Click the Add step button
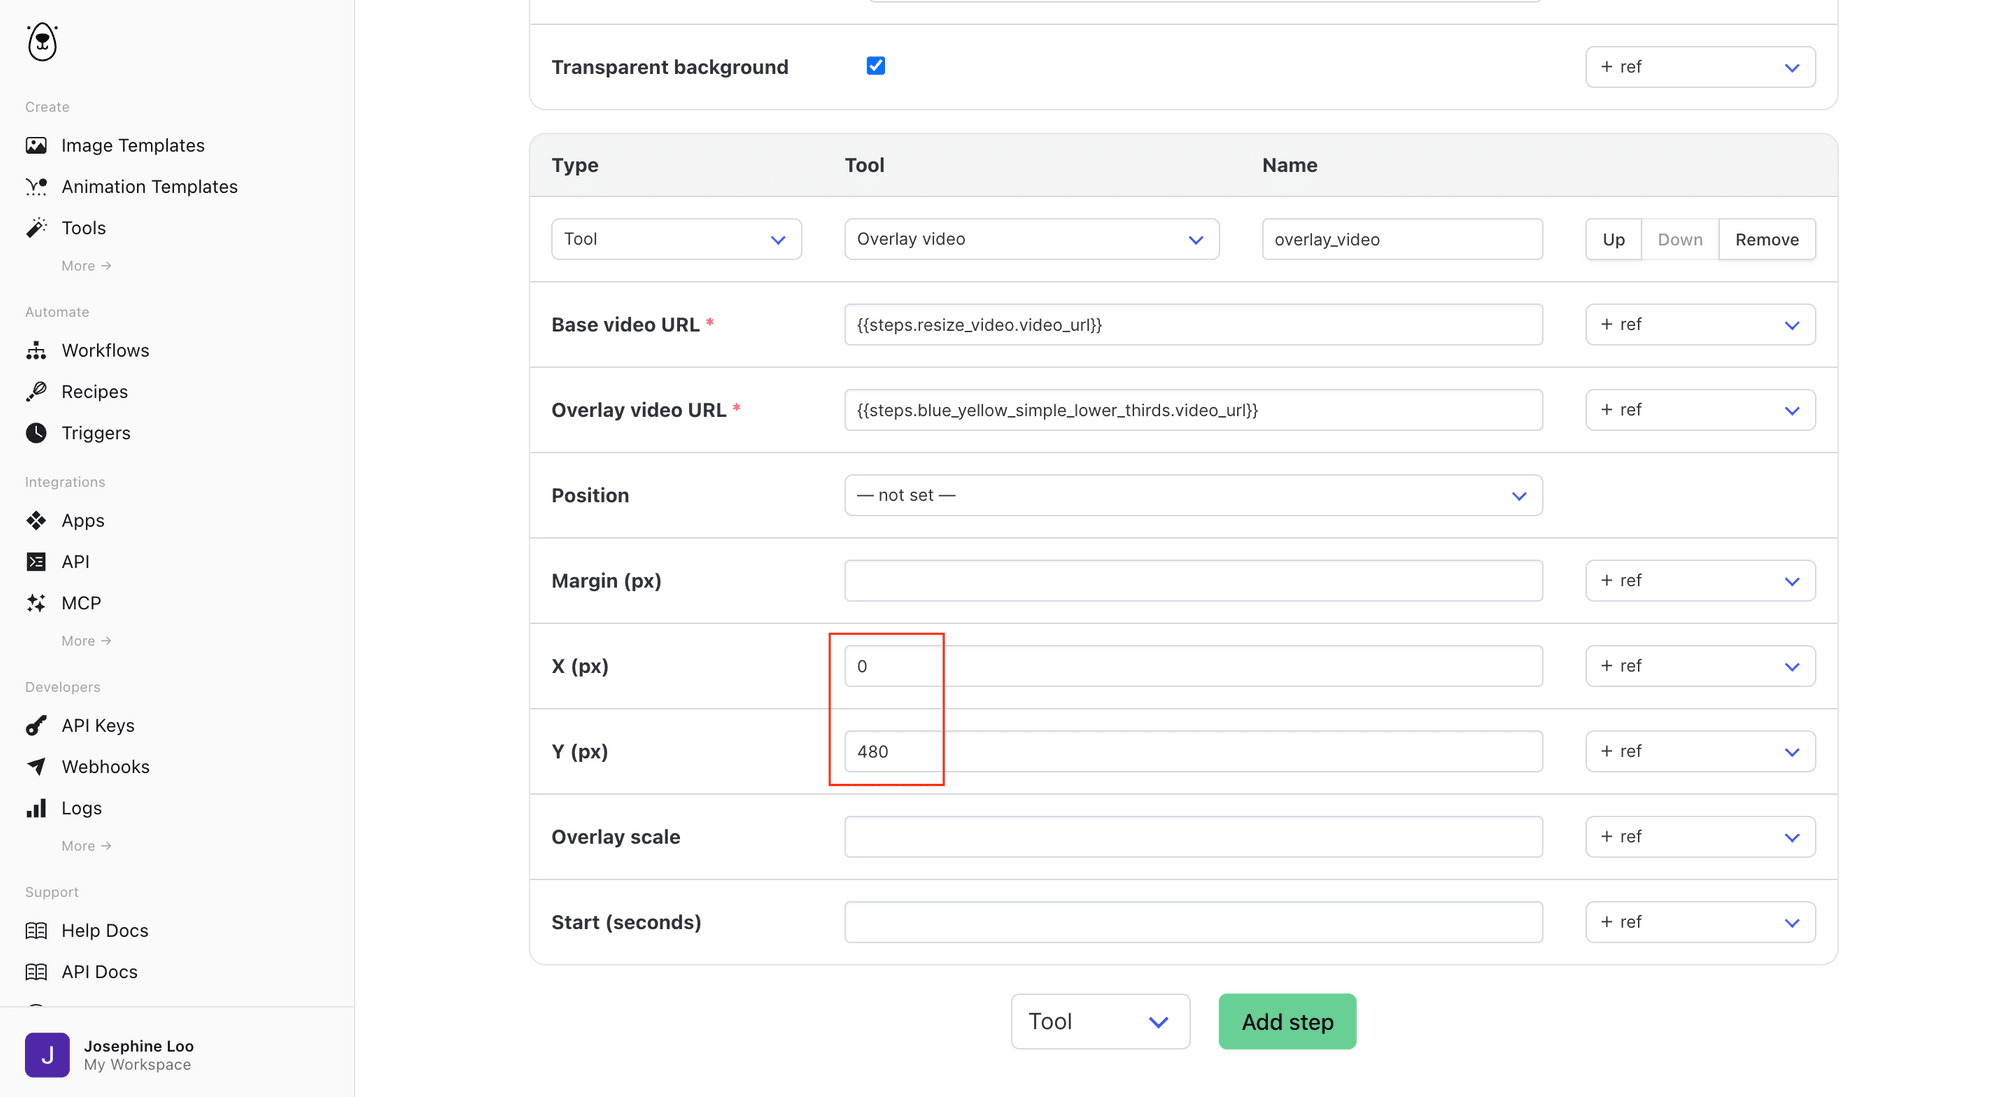The height and width of the screenshot is (1097, 2000). 1287,1021
